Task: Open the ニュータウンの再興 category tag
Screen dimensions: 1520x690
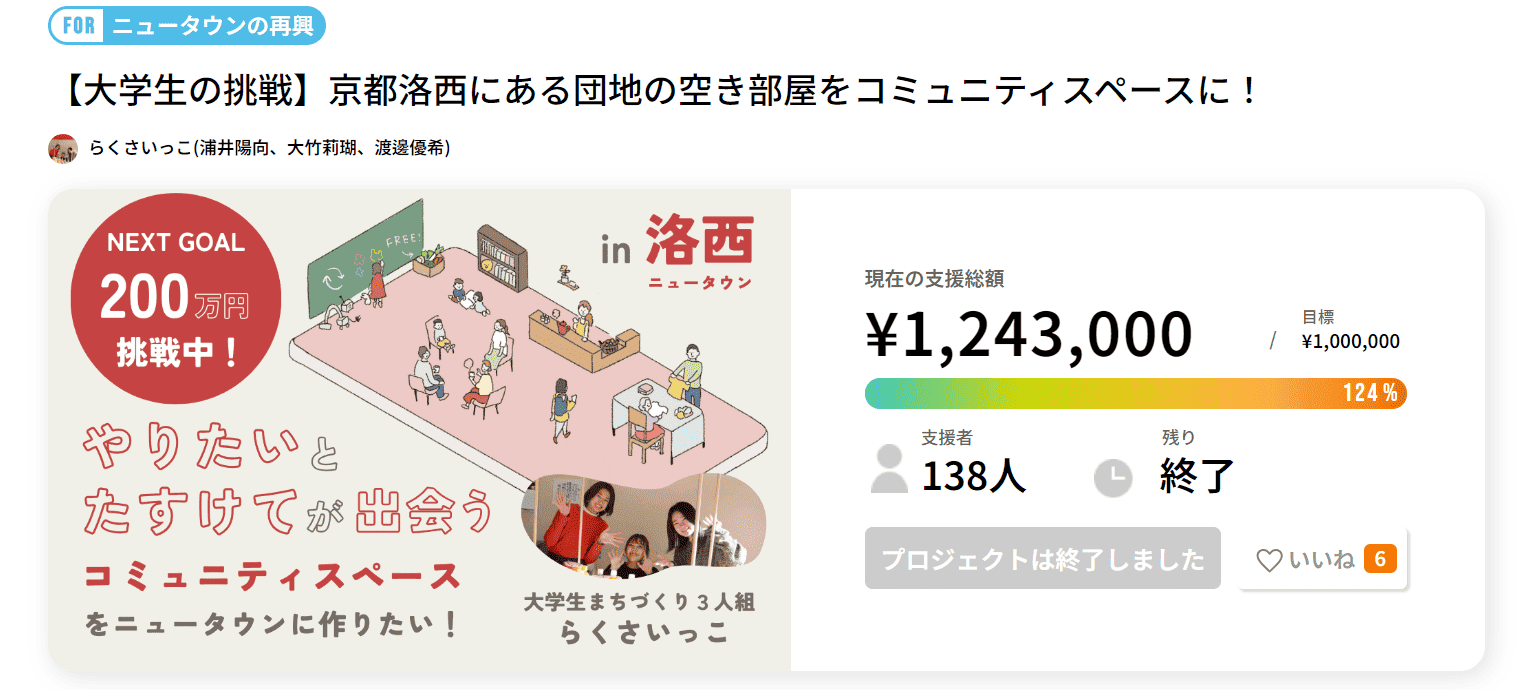Action: tap(212, 26)
